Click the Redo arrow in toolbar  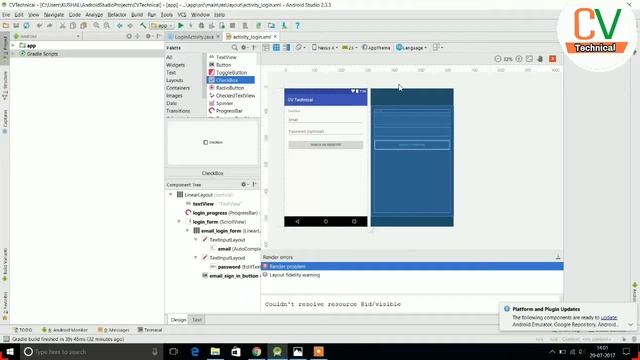point(49,25)
